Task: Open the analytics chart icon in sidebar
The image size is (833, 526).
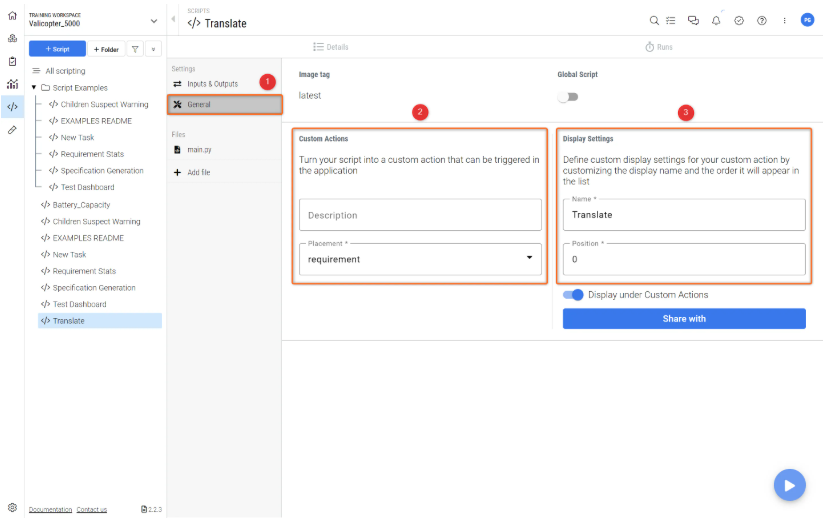Action: [12, 84]
